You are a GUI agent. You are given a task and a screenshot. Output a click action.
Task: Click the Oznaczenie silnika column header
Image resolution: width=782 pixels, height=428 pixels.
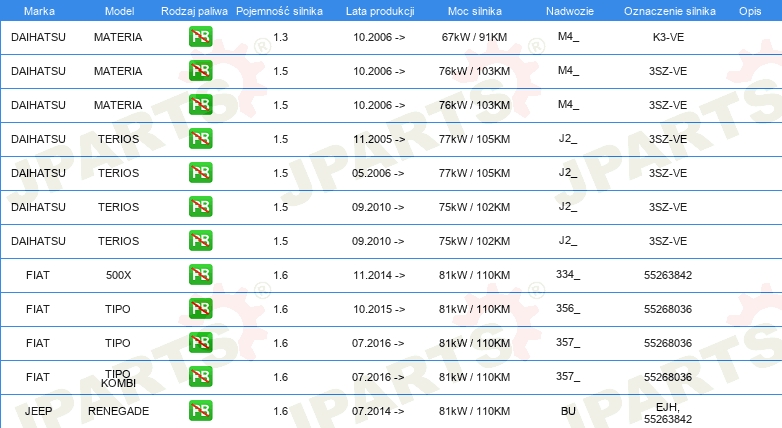(x=670, y=11)
